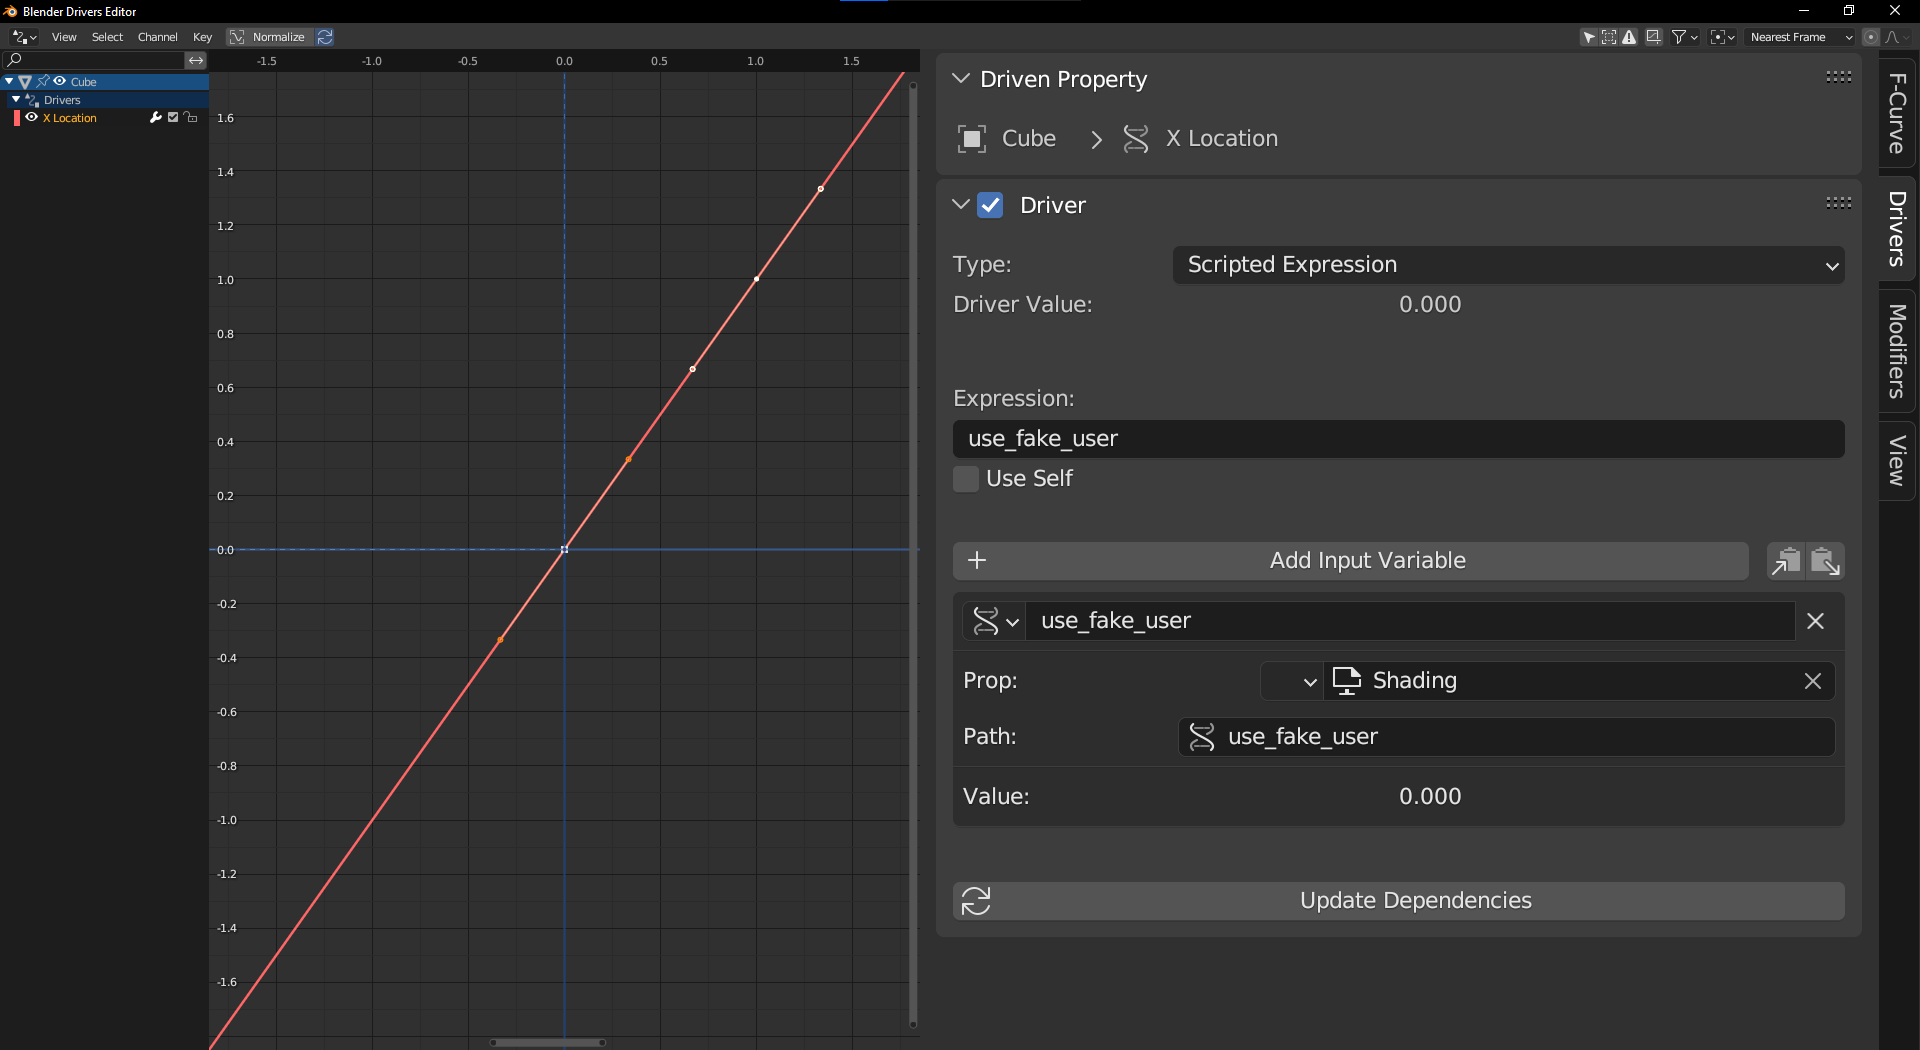Open the Channel menu
The height and width of the screenshot is (1050, 1920).
158,37
